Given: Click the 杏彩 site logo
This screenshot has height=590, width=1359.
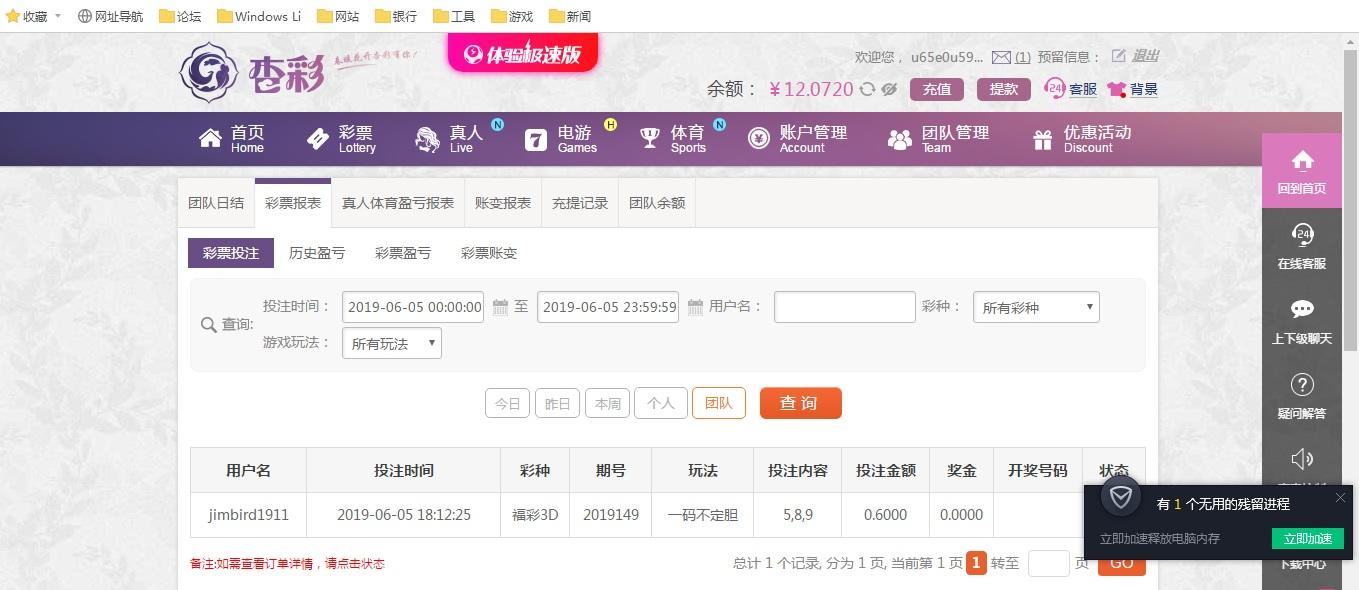Looking at the screenshot, I should (x=252, y=72).
